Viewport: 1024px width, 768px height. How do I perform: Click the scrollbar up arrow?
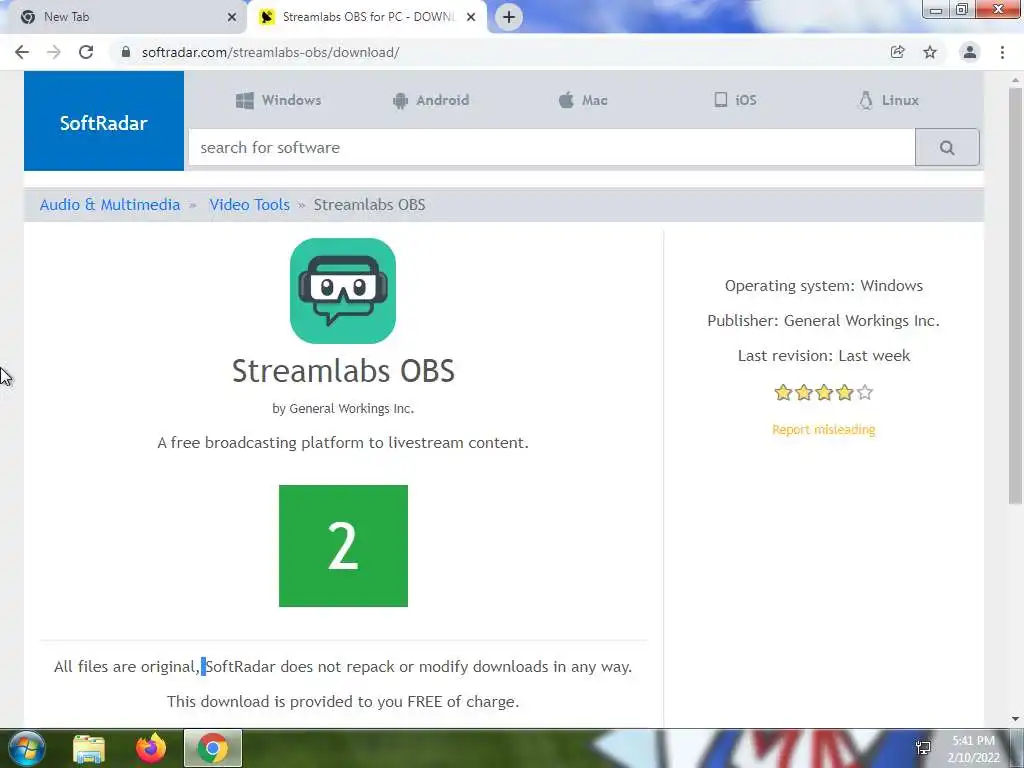point(1015,79)
